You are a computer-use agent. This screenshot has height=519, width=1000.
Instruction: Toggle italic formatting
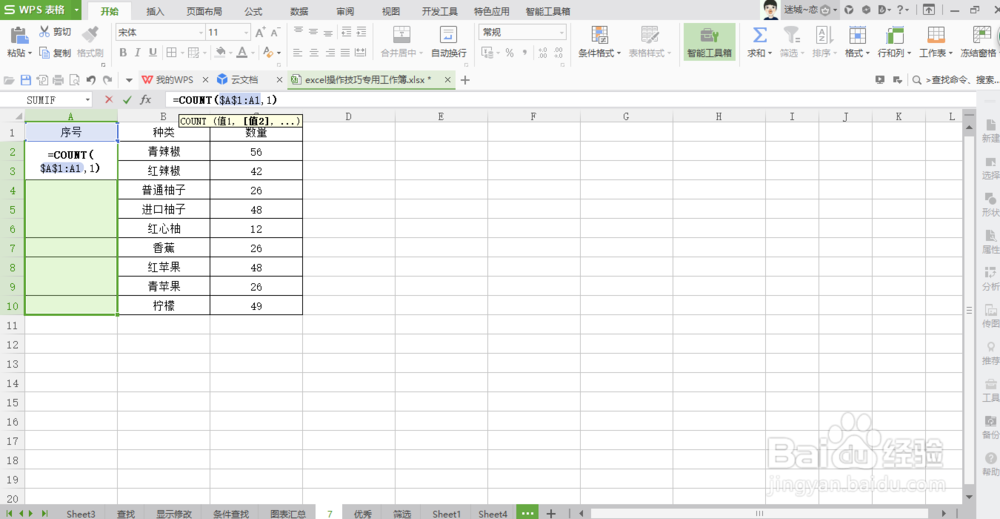click(x=137, y=52)
